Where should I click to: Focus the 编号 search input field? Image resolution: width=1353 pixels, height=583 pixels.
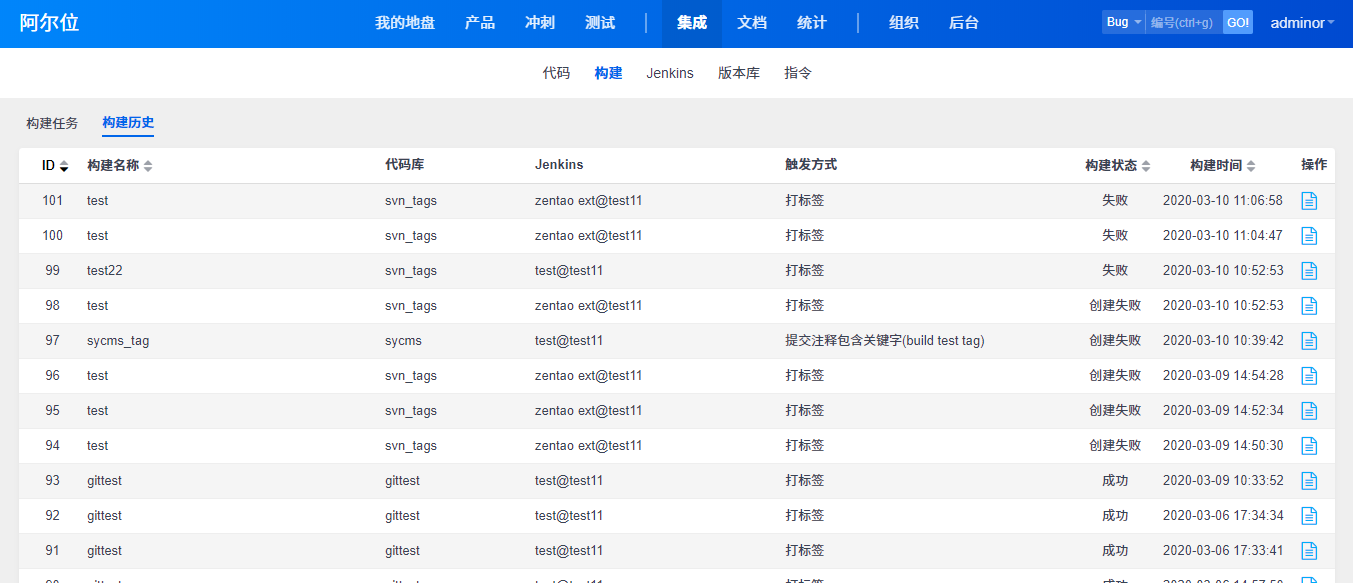[1183, 22]
